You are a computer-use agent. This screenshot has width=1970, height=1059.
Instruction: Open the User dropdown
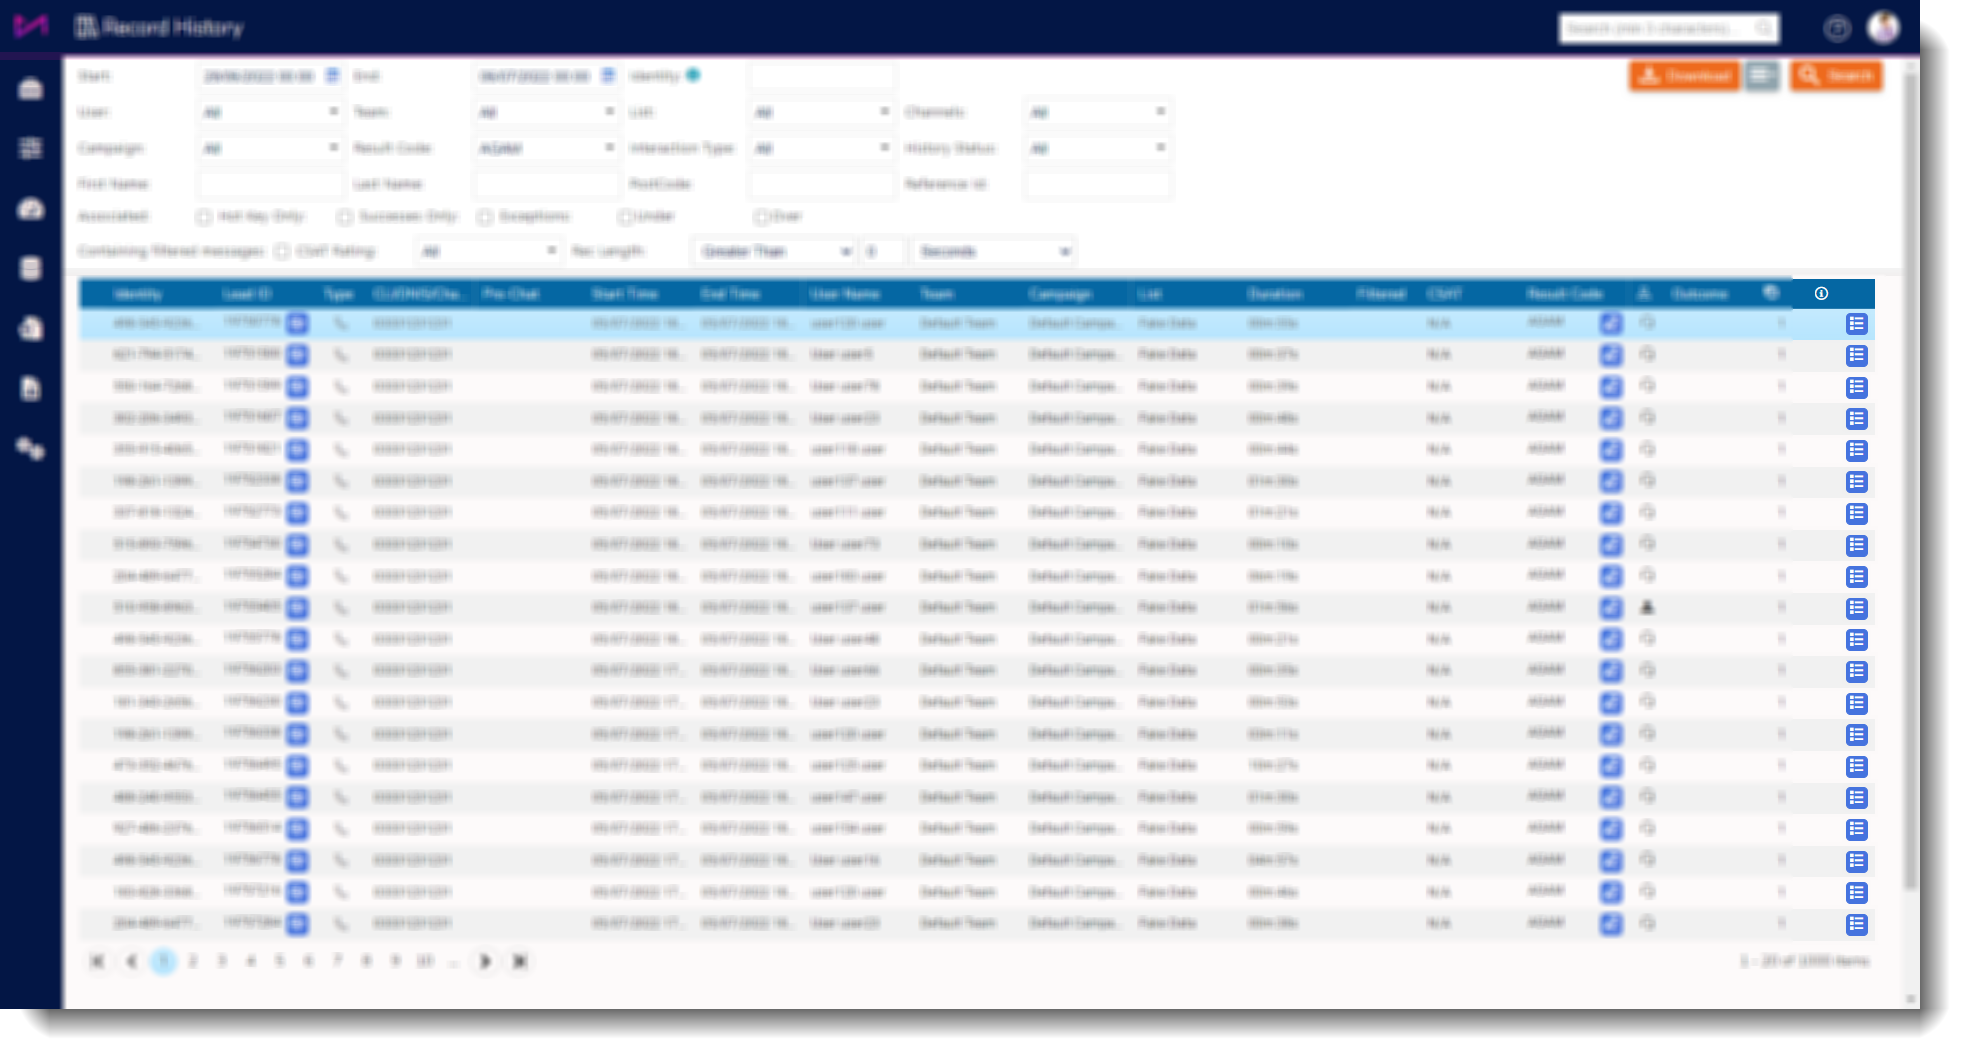click(x=270, y=112)
